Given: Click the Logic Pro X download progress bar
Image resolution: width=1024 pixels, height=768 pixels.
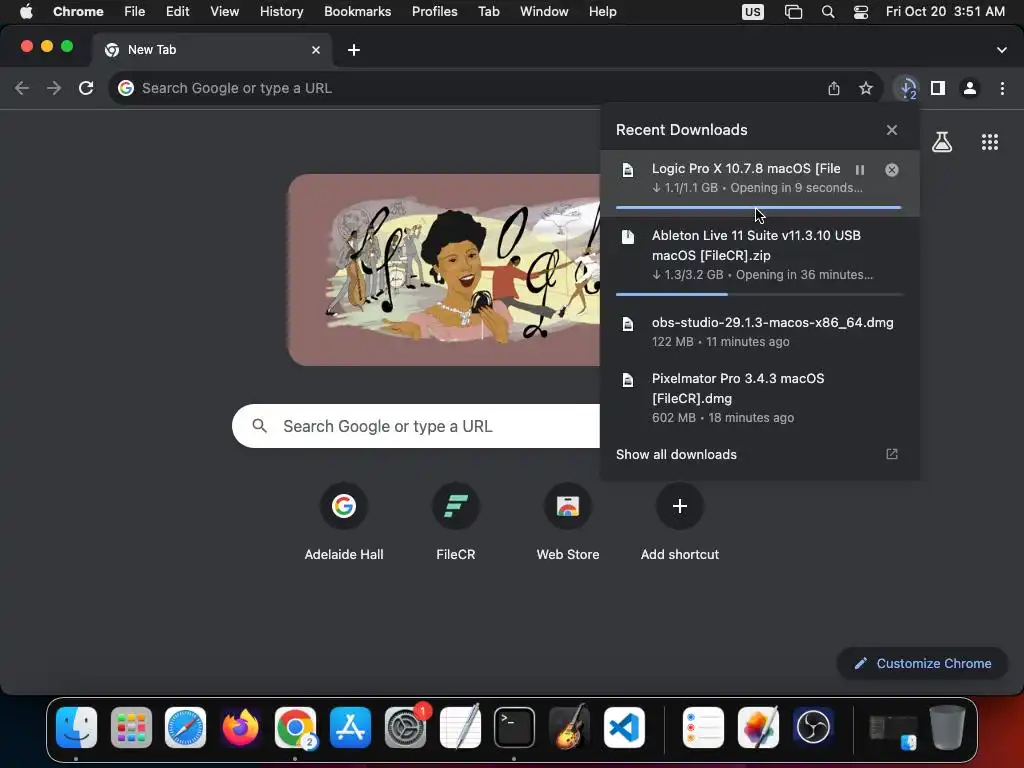Looking at the screenshot, I should pos(758,208).
